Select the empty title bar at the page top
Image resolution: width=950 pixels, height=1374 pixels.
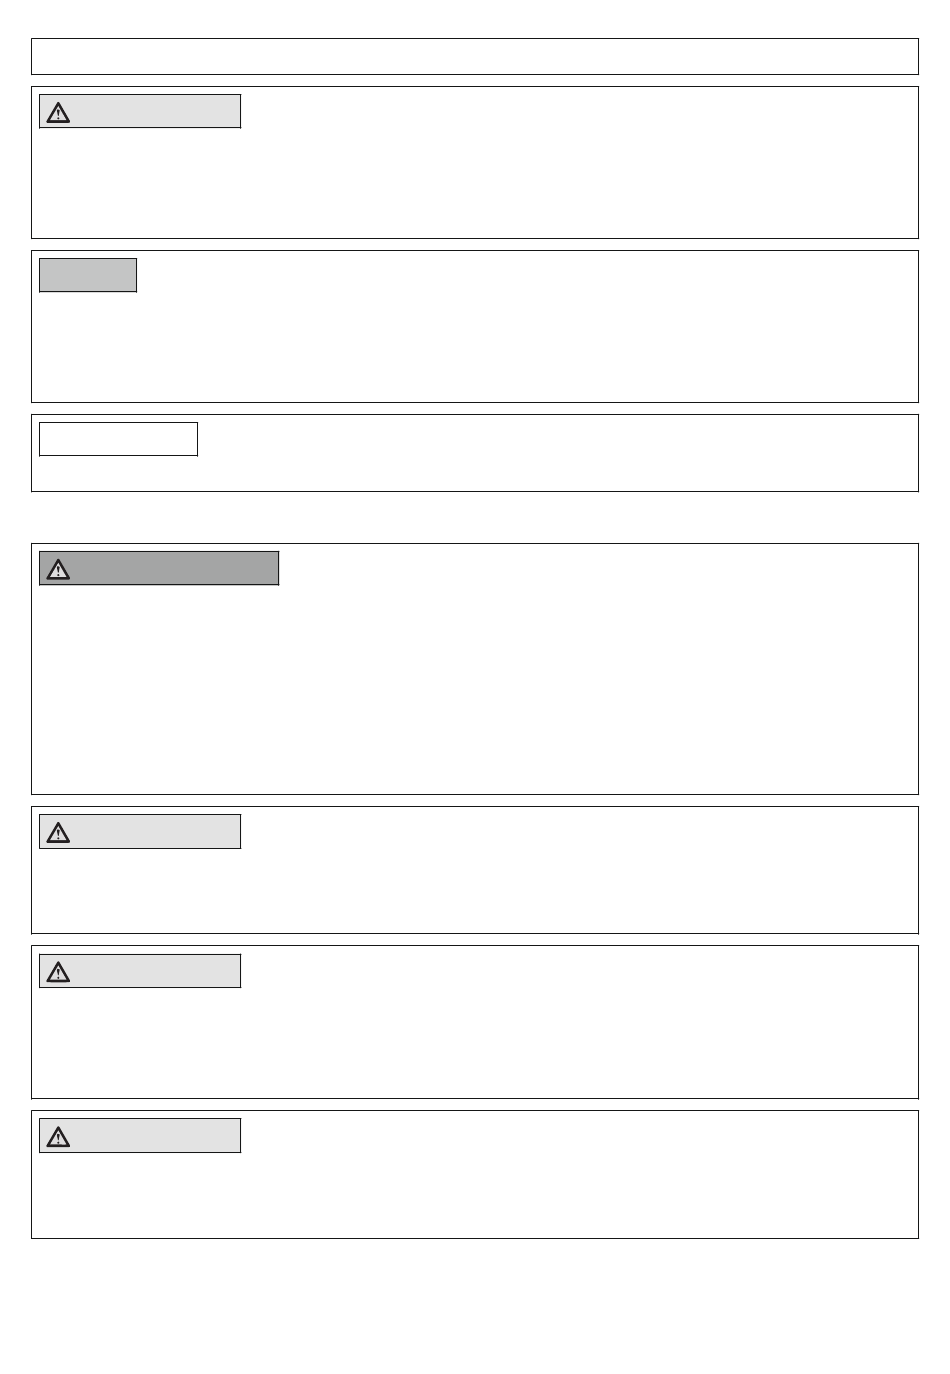pyautogui.click(x=475, y=56)
